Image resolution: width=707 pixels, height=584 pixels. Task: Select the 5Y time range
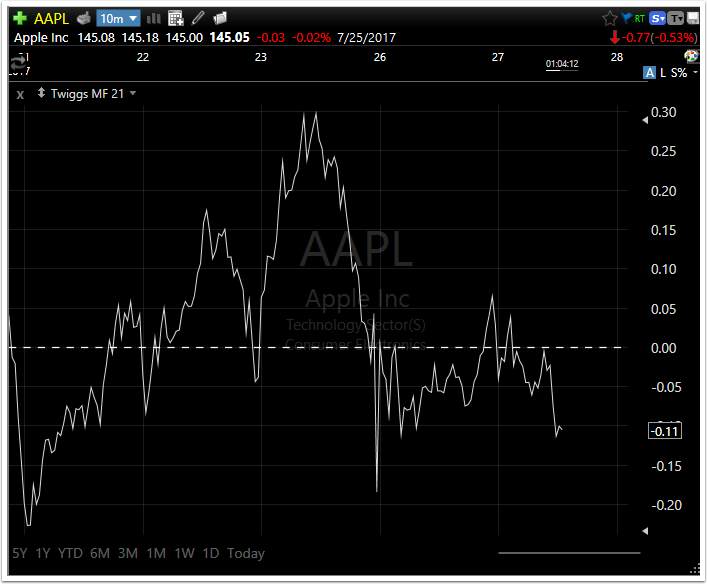19,553
